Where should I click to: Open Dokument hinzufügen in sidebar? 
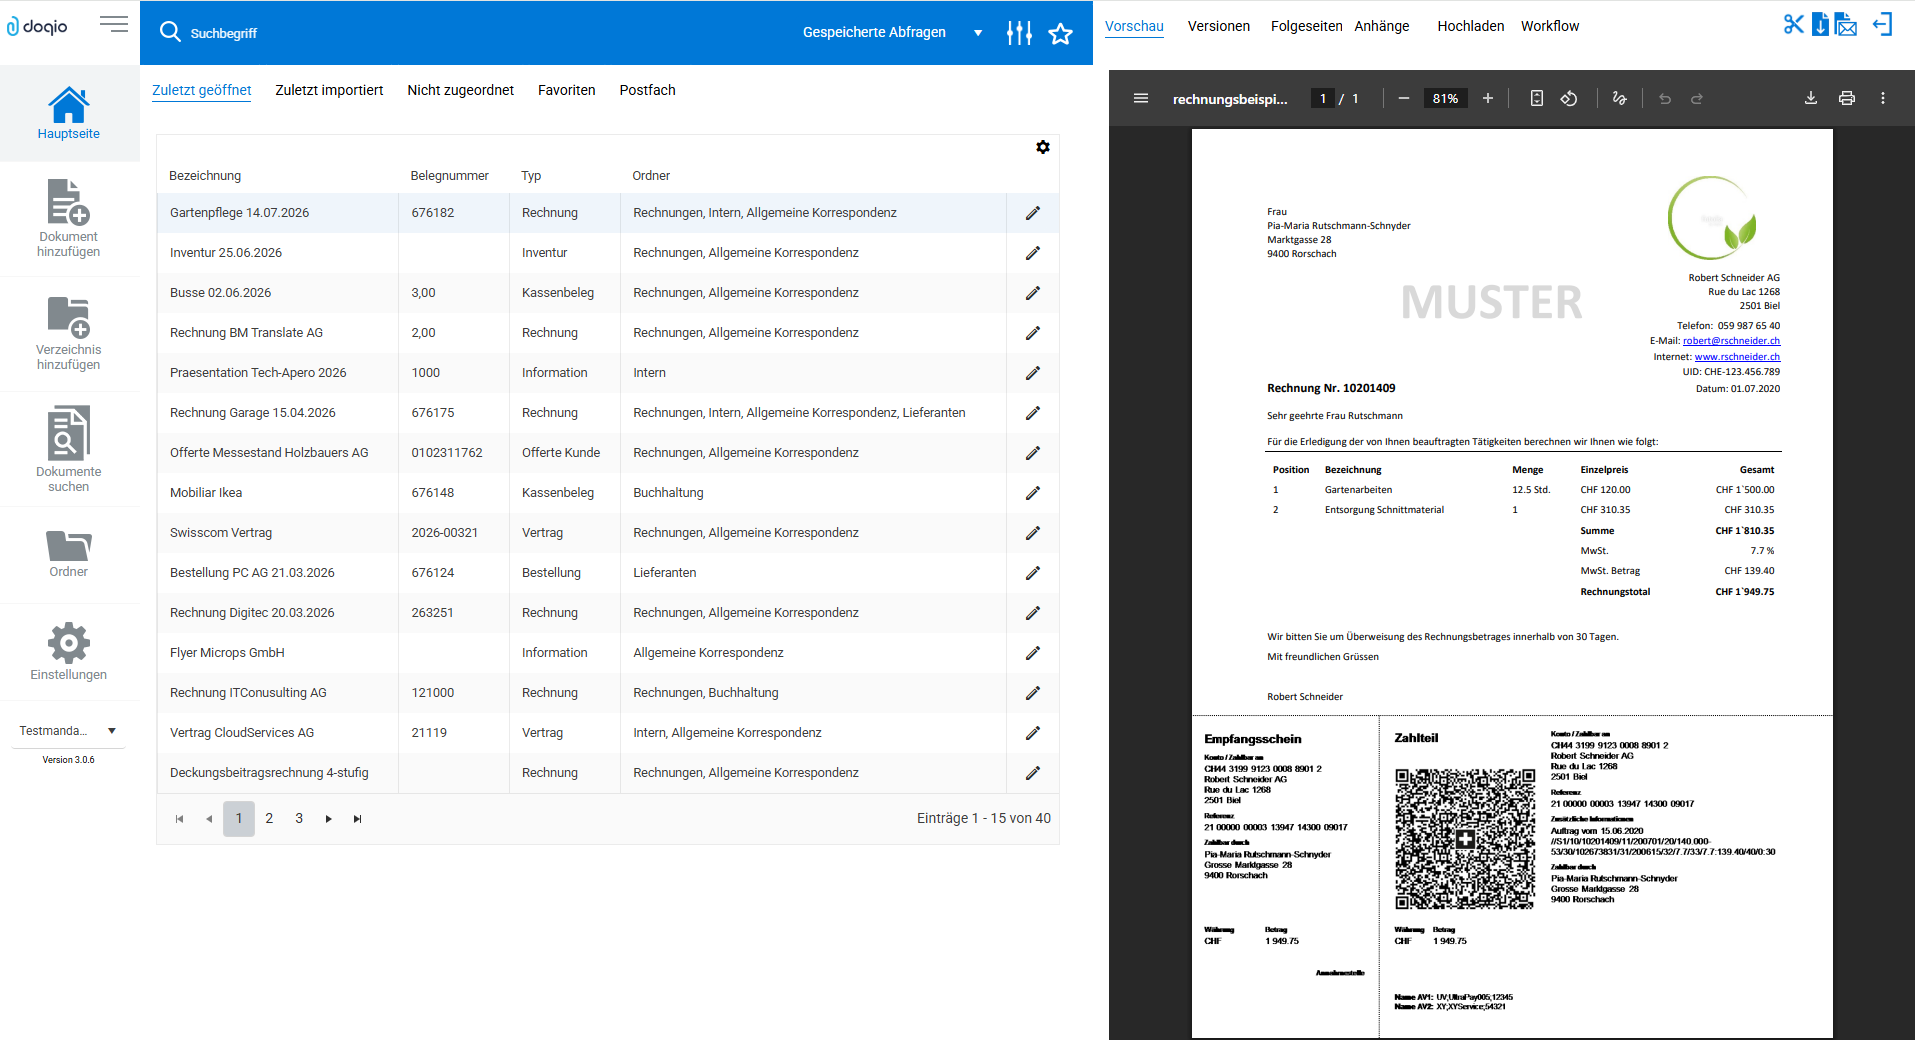tap(69, 219)
